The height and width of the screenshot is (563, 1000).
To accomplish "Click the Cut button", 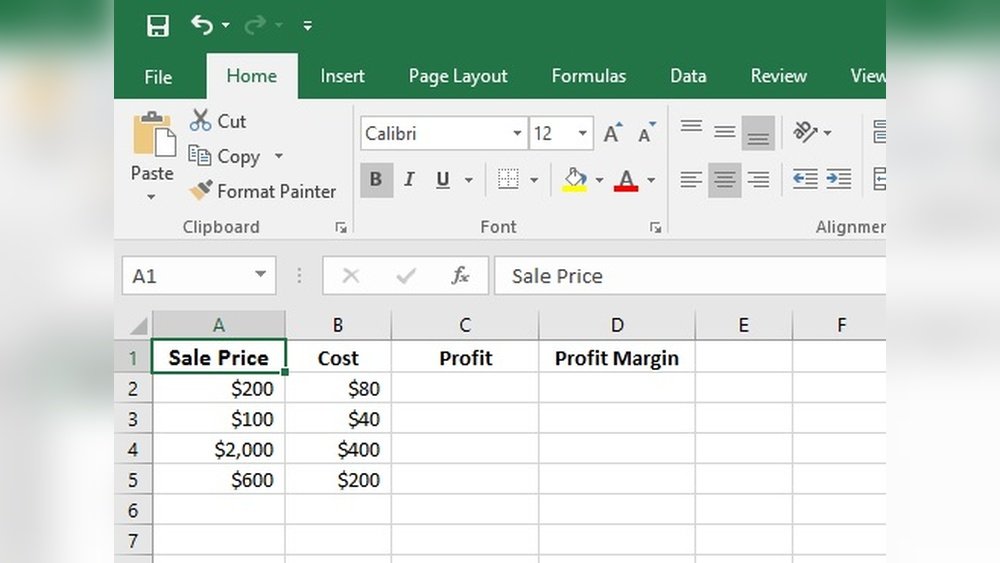I will [218, 121].
